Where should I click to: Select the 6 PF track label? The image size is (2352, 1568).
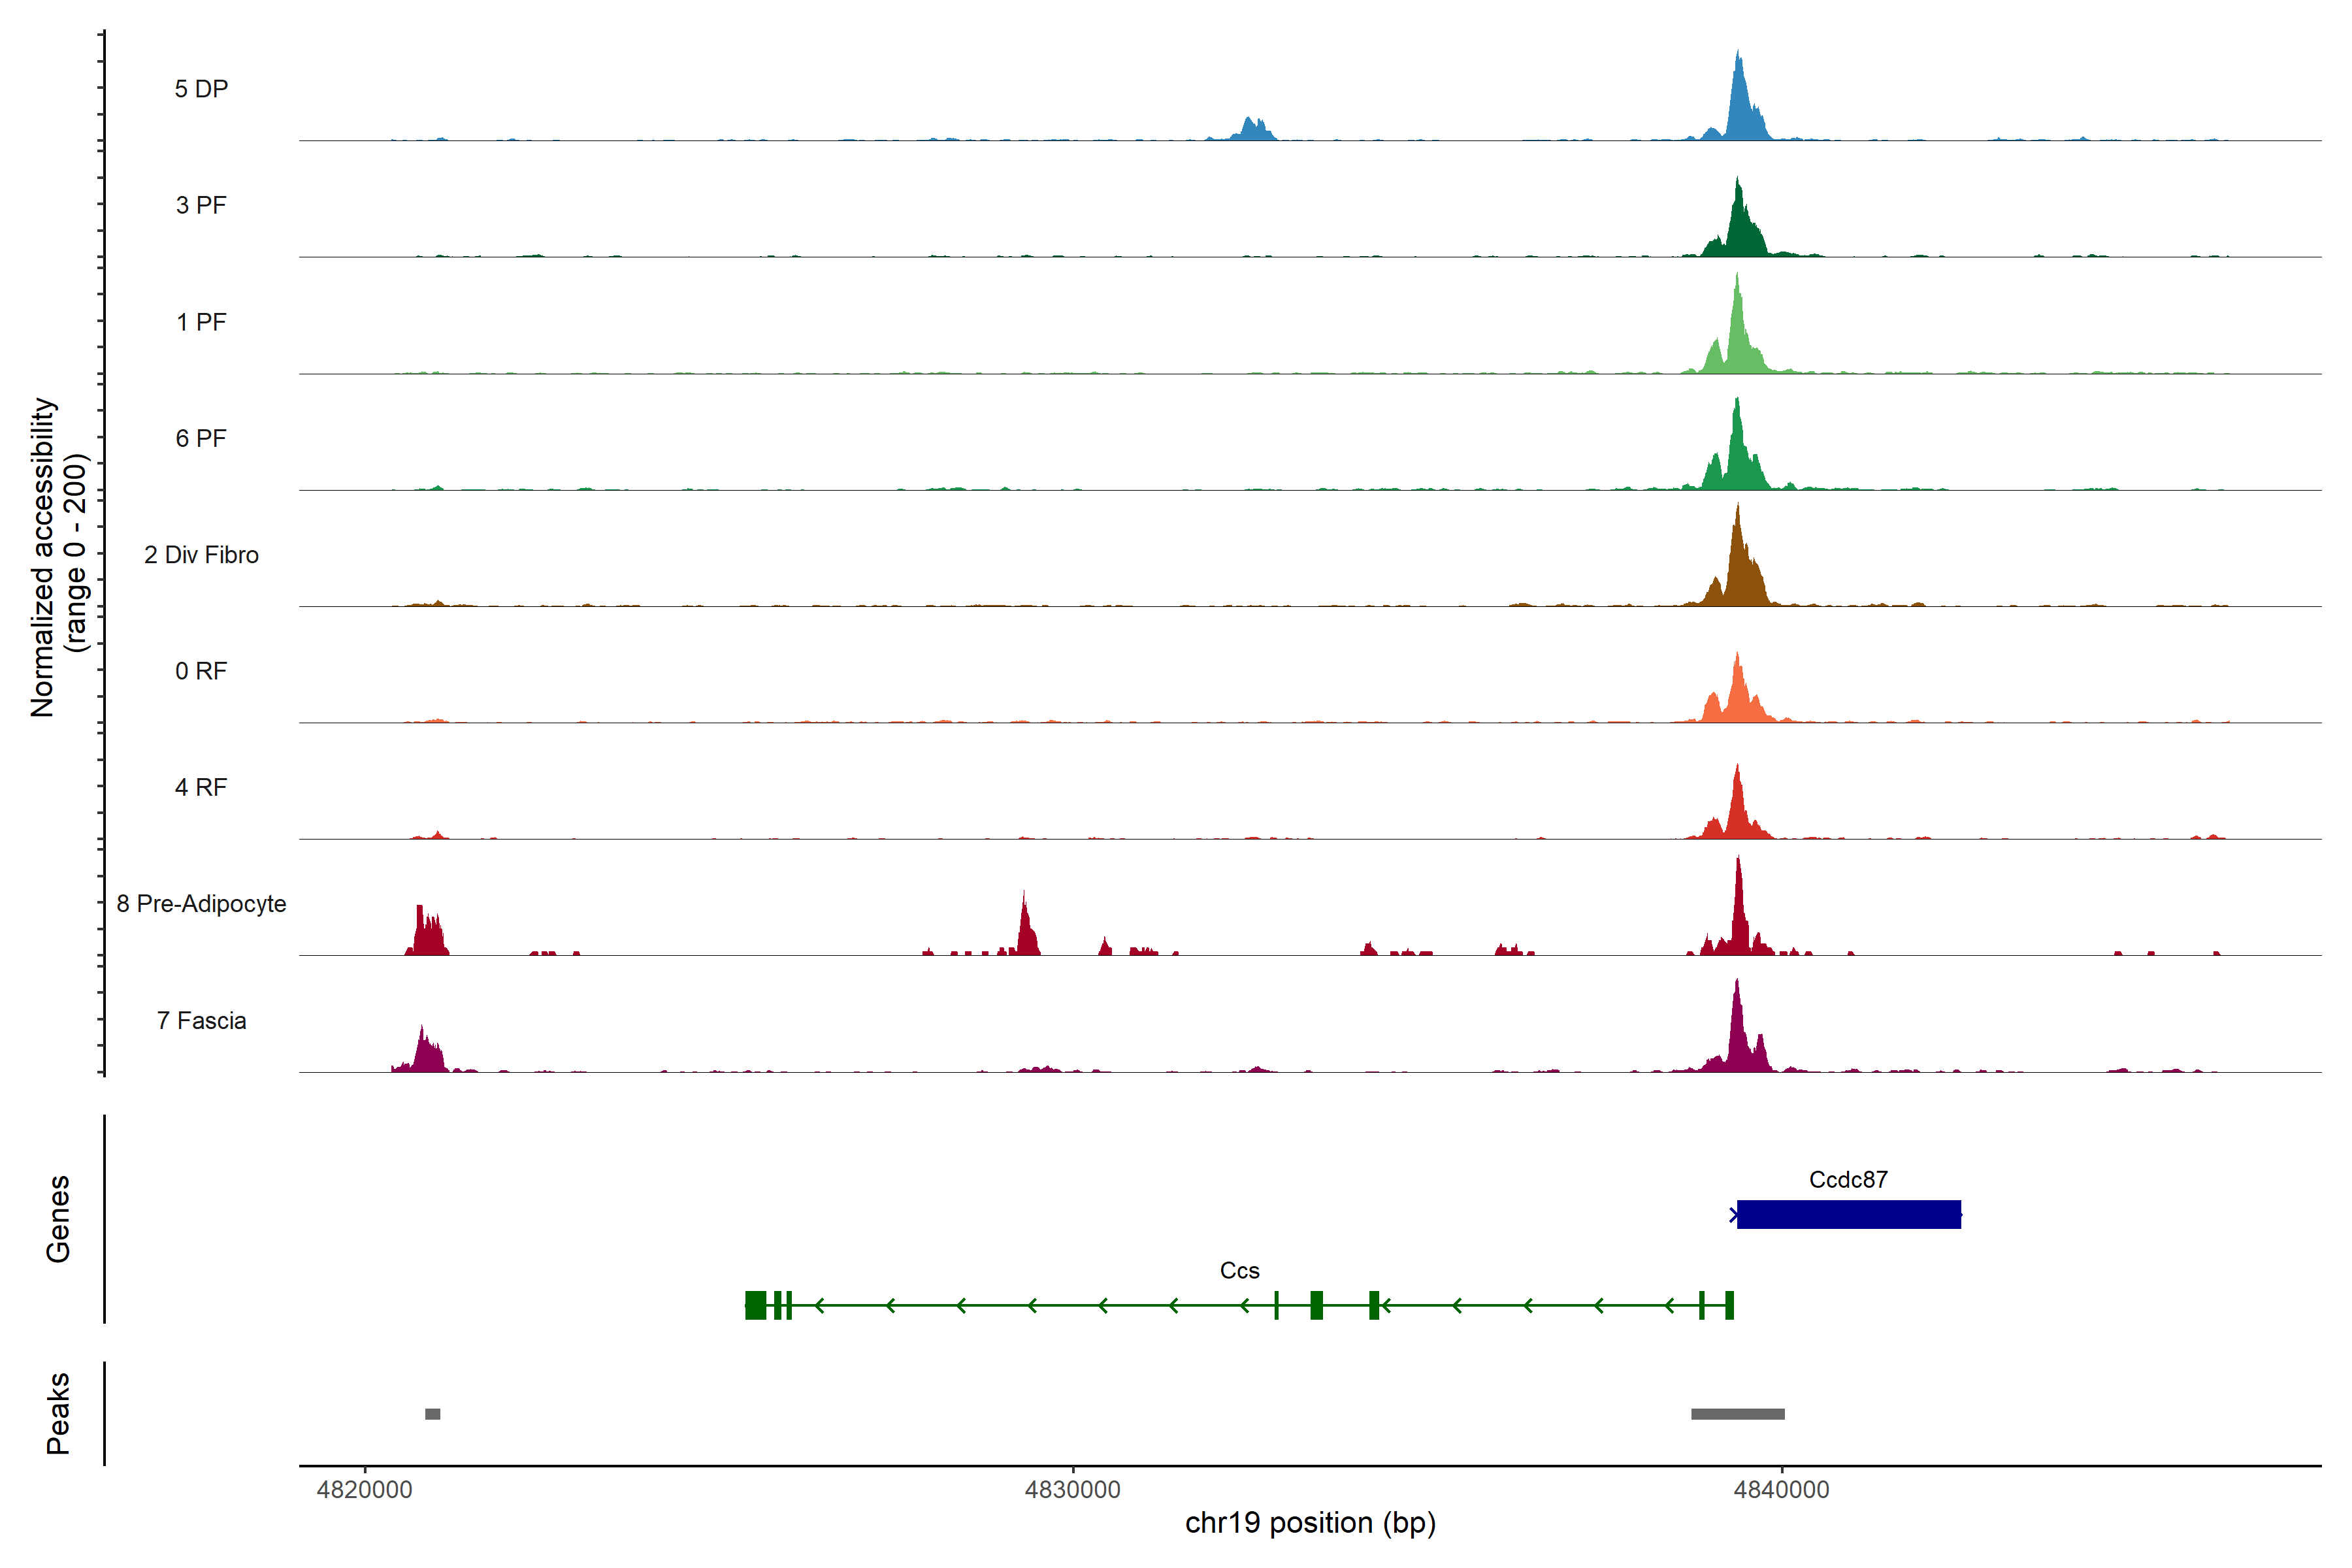click(201, 438)
